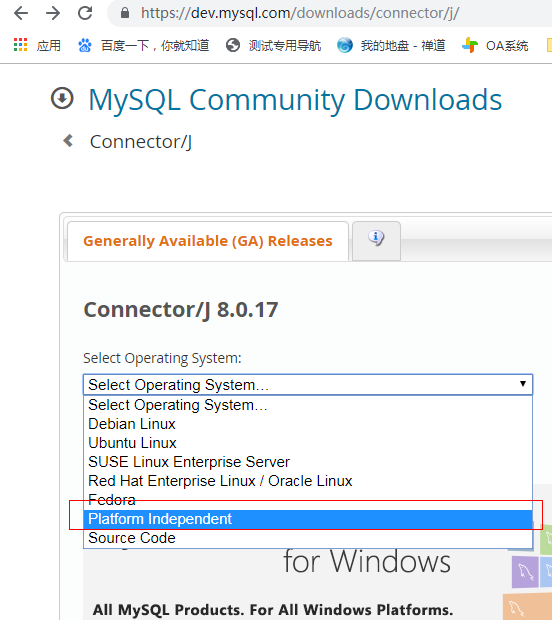Screen dimensions: 552x620
Task: Choose Red Hat Enterprise Linux / Oracle Linux
Action: coord(308,481)
